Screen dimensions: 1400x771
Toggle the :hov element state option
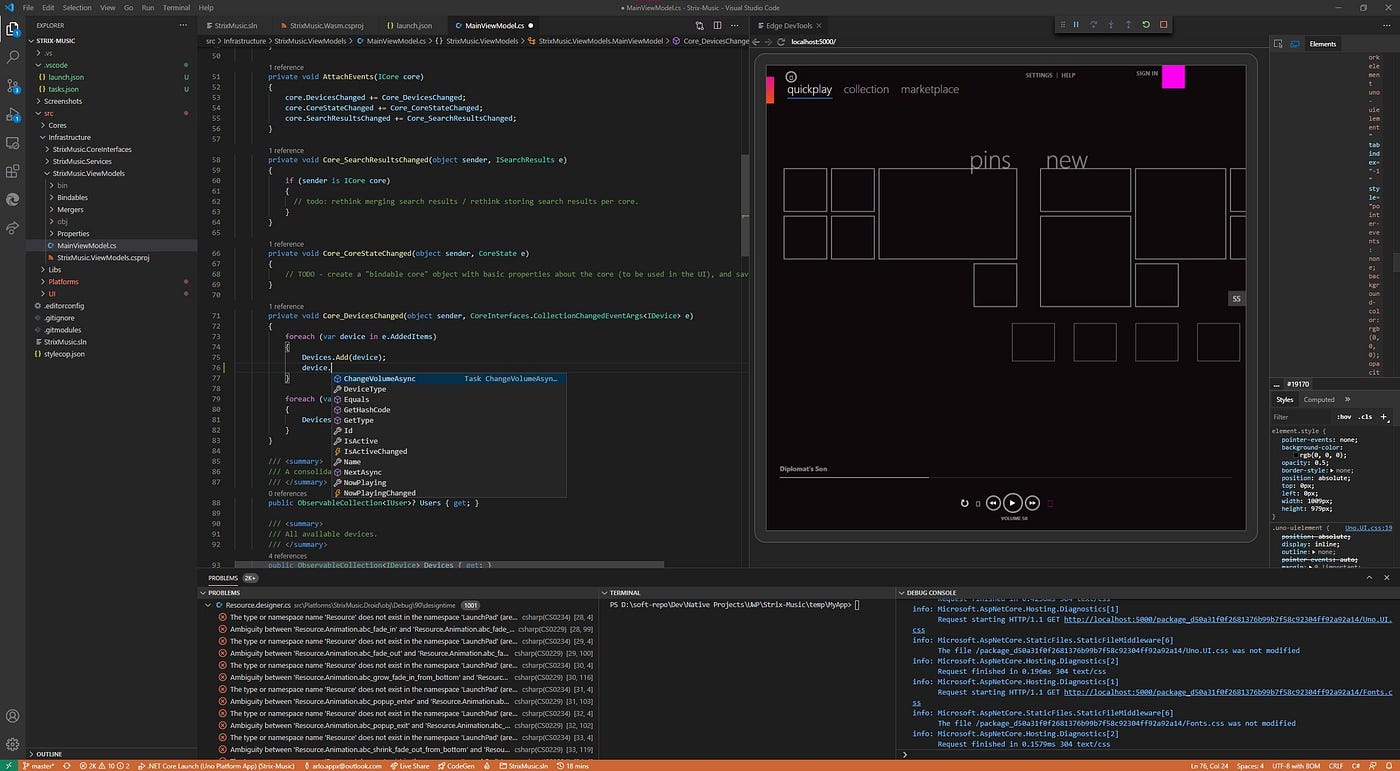1344,417
